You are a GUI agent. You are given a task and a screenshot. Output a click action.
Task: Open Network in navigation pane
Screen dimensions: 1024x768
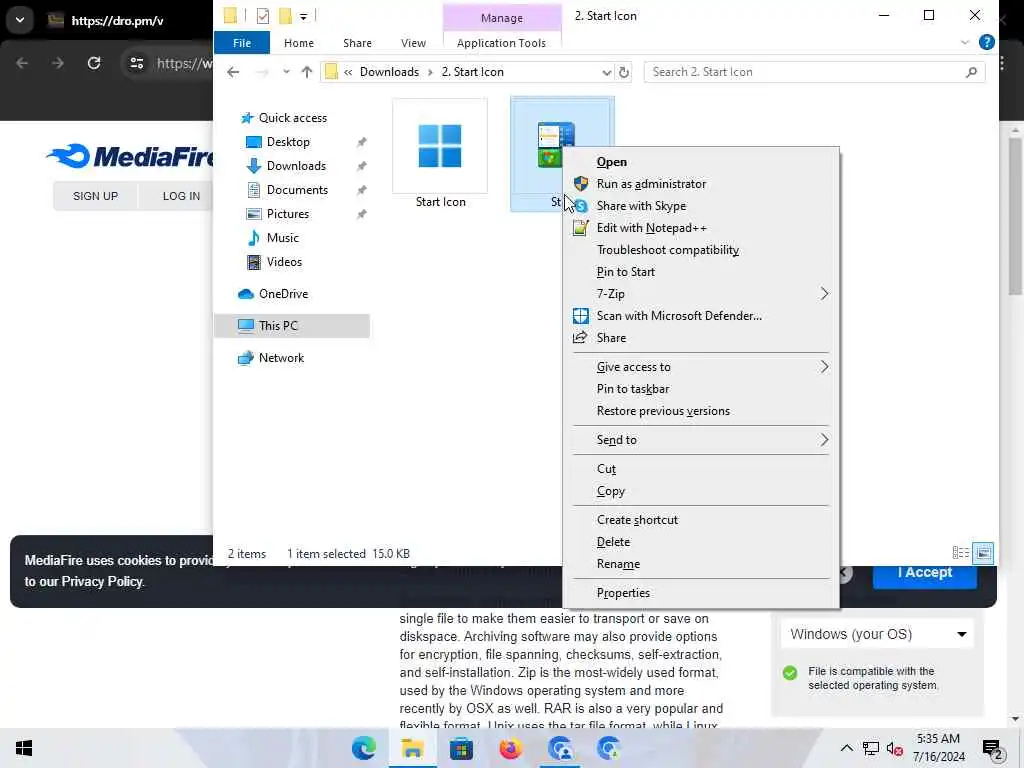281,358
